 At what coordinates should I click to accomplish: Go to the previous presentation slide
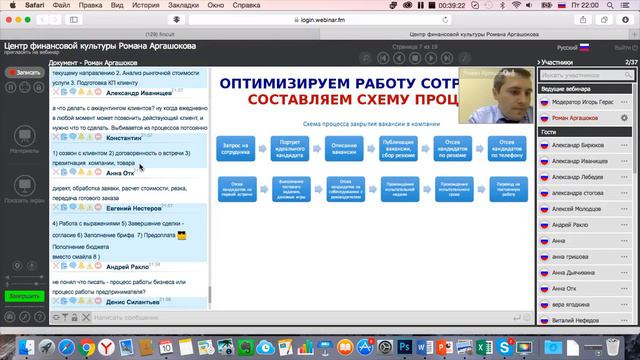(x=399, y=58)
